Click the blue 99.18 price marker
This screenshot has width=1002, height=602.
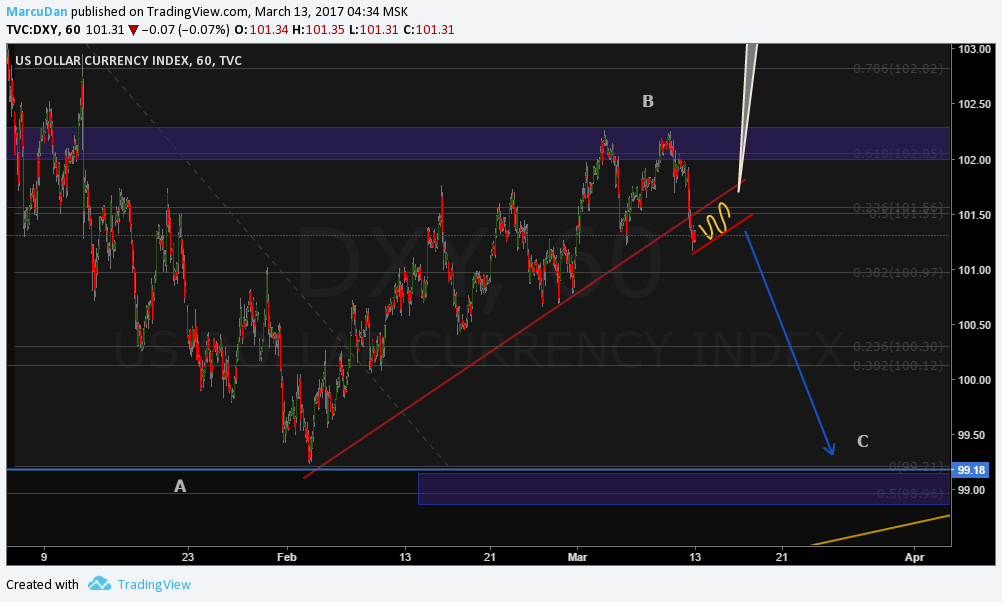(971, 470)
